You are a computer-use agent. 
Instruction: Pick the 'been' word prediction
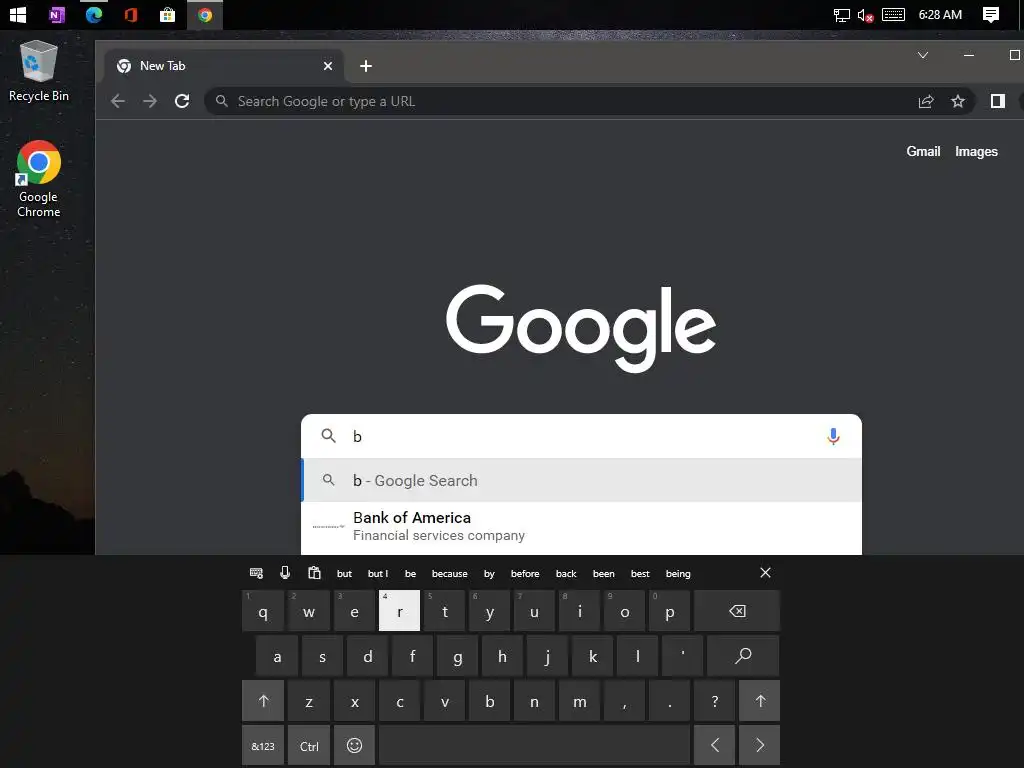tap(603, 574)
